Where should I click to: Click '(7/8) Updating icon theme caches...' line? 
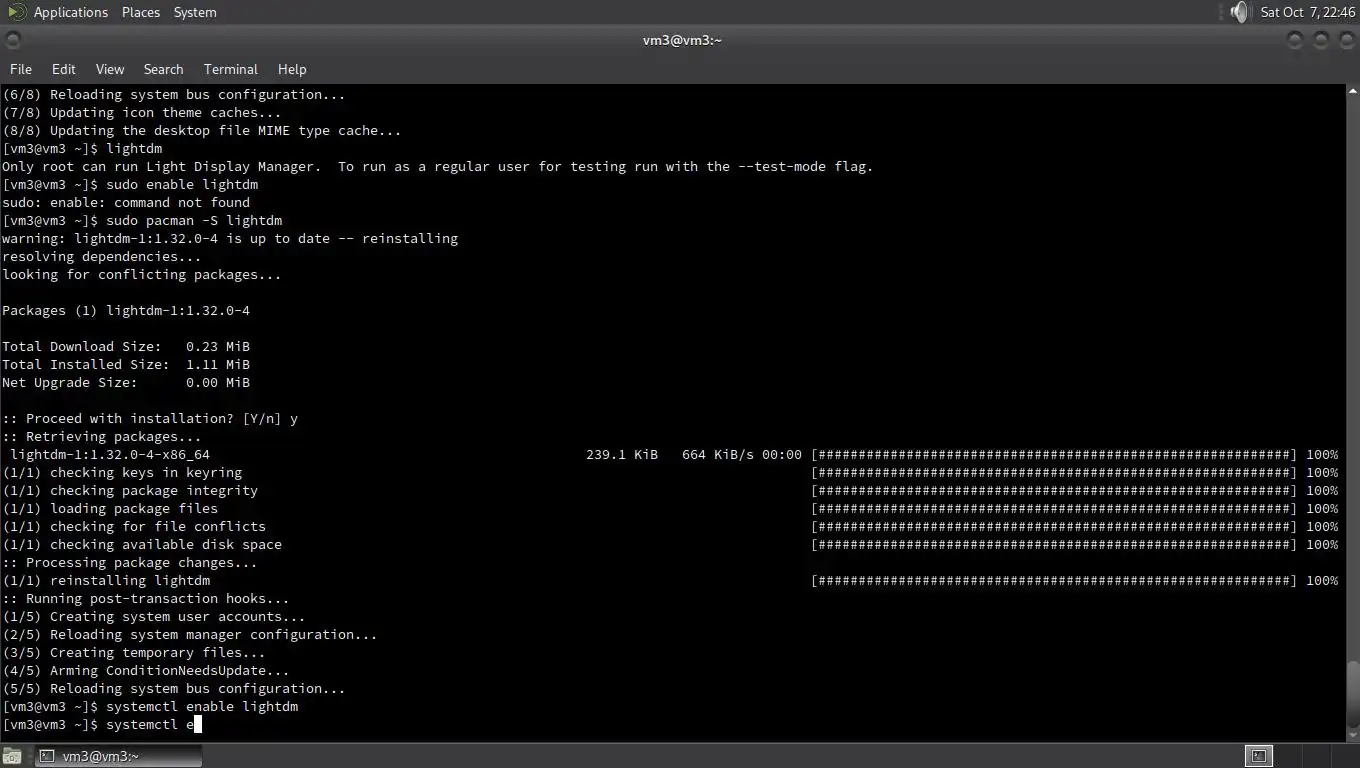coord(142,112)
